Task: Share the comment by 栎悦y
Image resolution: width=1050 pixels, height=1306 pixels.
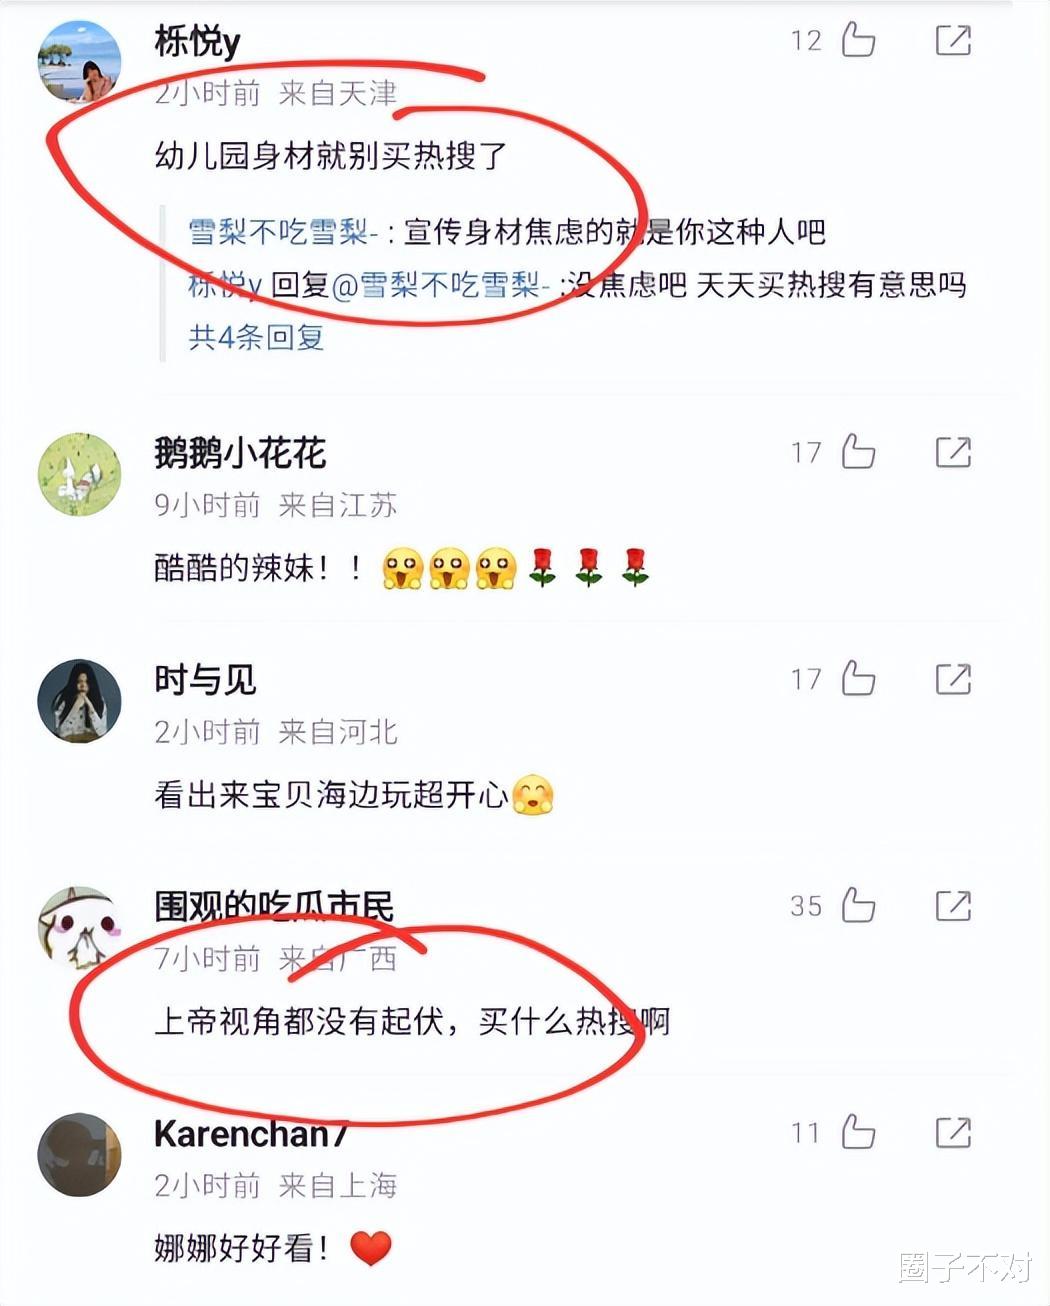Action: (953, 40)
